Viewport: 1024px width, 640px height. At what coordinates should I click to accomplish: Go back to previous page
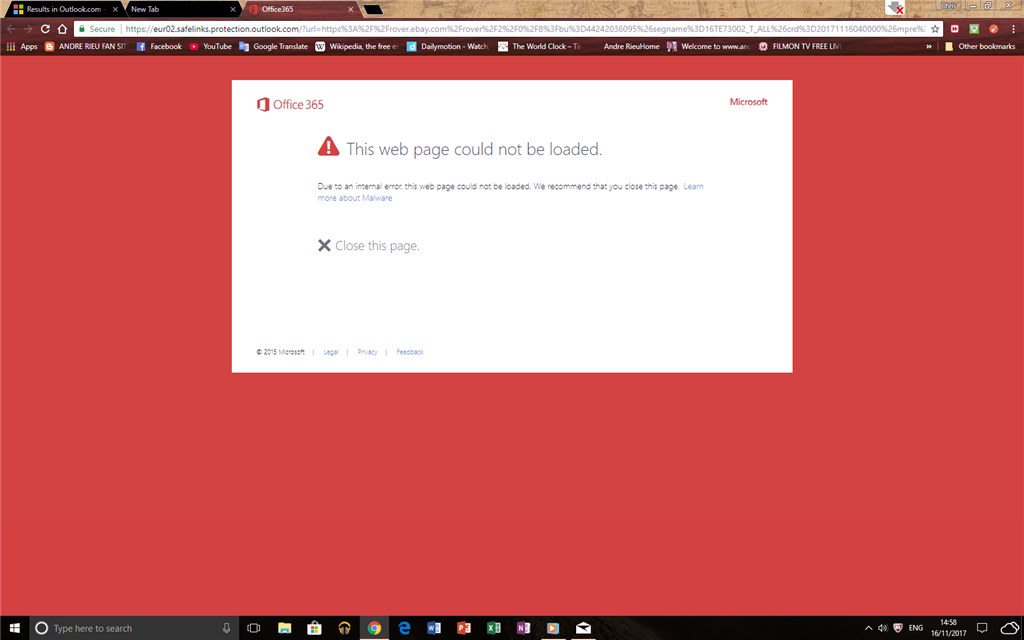pos(11,29)
